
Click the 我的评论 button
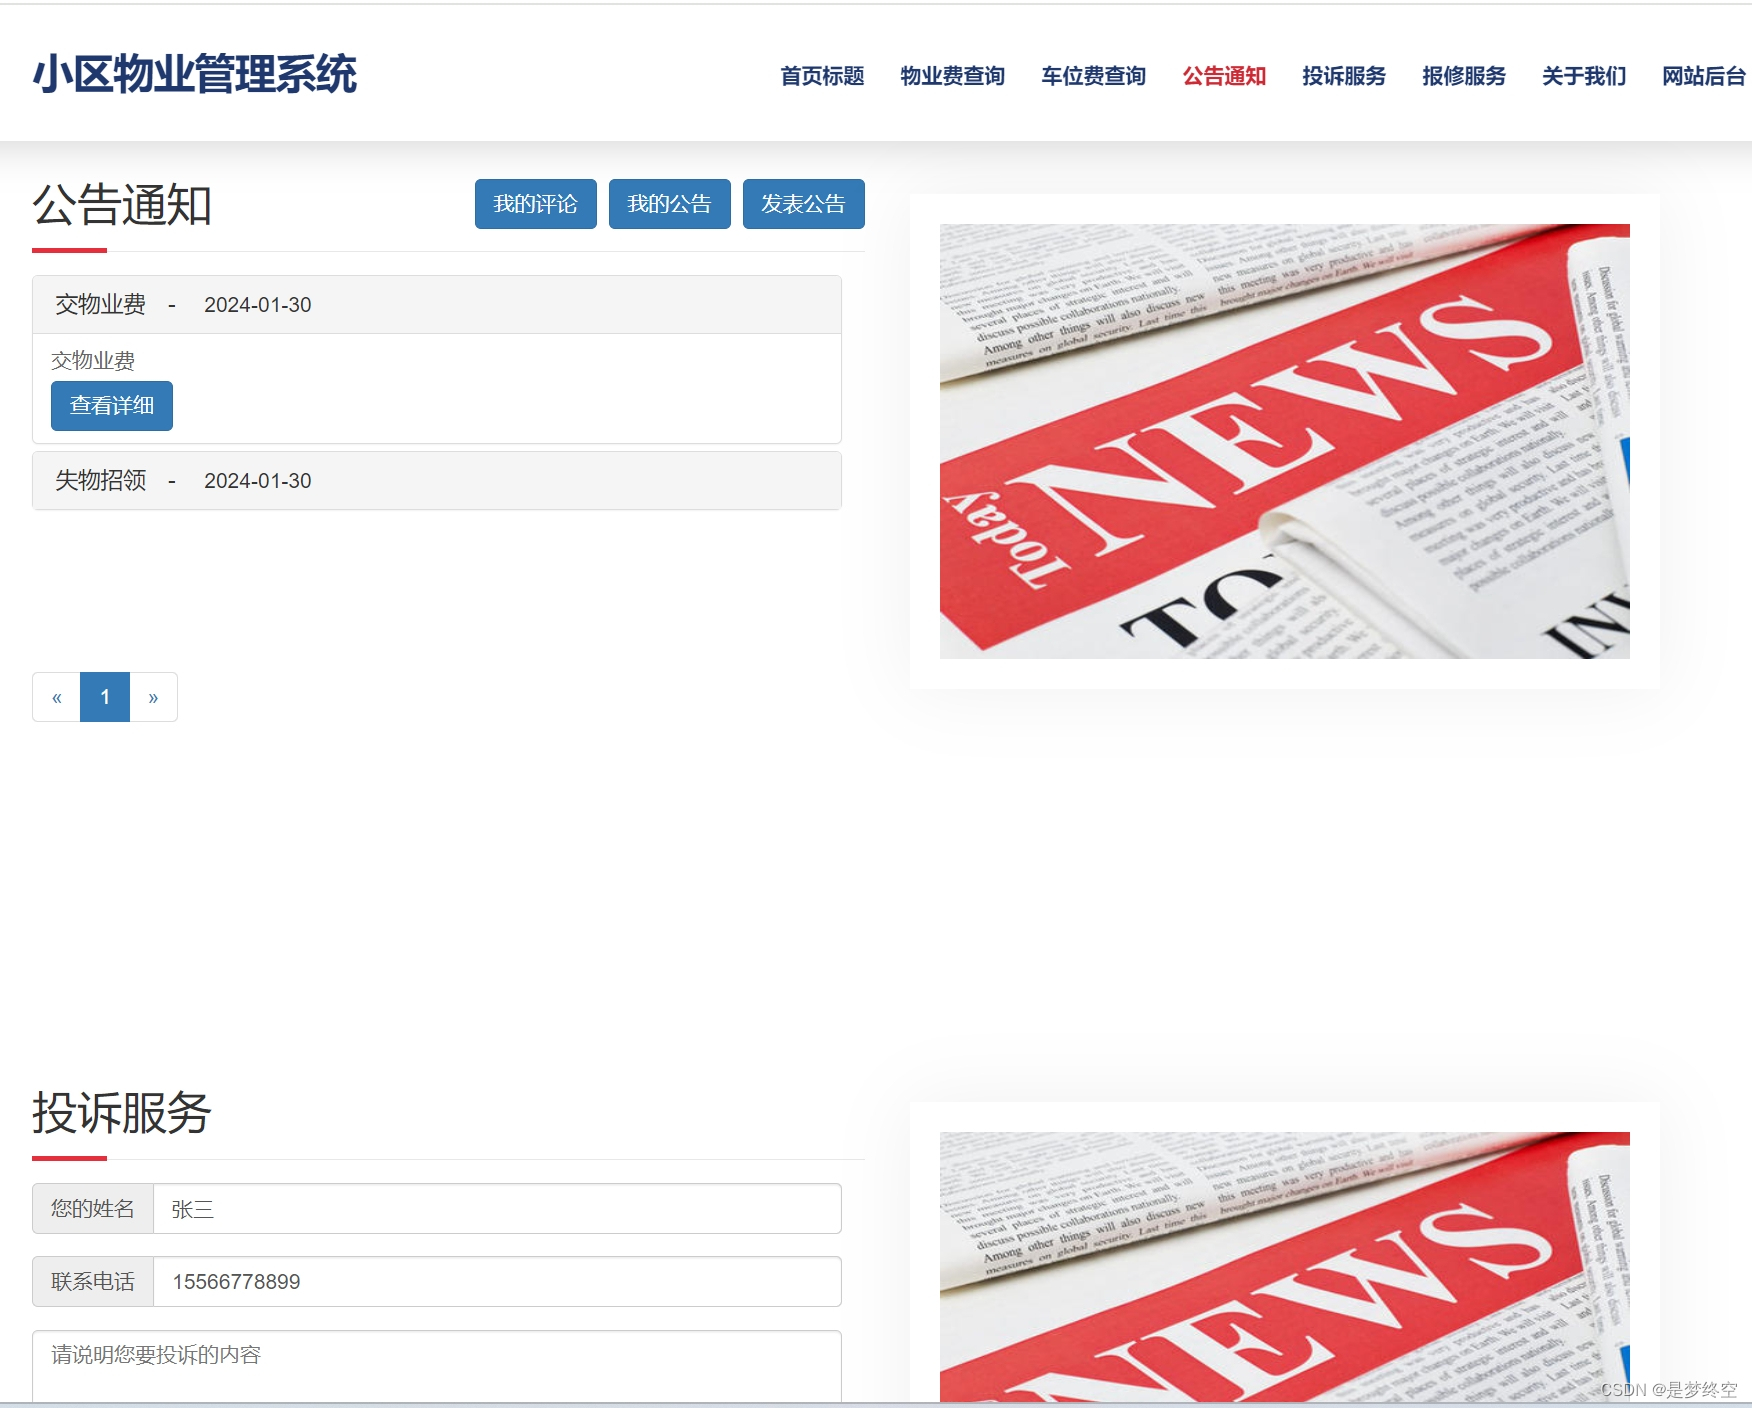[x=536, y=203]
